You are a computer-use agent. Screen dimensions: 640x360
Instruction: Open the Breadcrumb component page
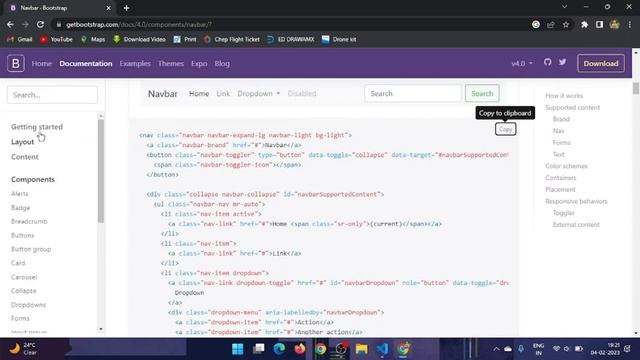[29, 222]
